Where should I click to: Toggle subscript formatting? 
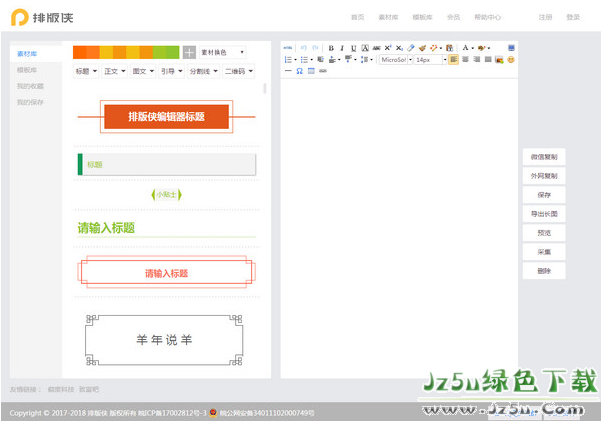coord(399,48)
